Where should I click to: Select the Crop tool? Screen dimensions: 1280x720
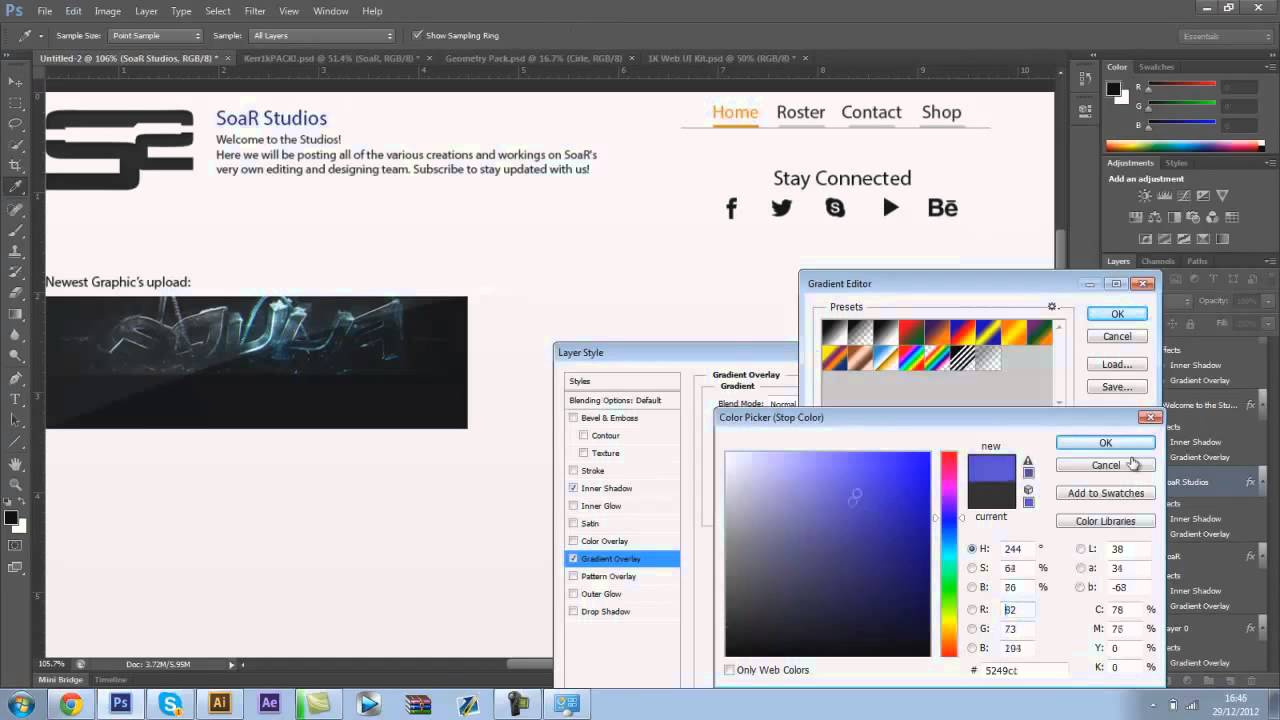point(15,166)
